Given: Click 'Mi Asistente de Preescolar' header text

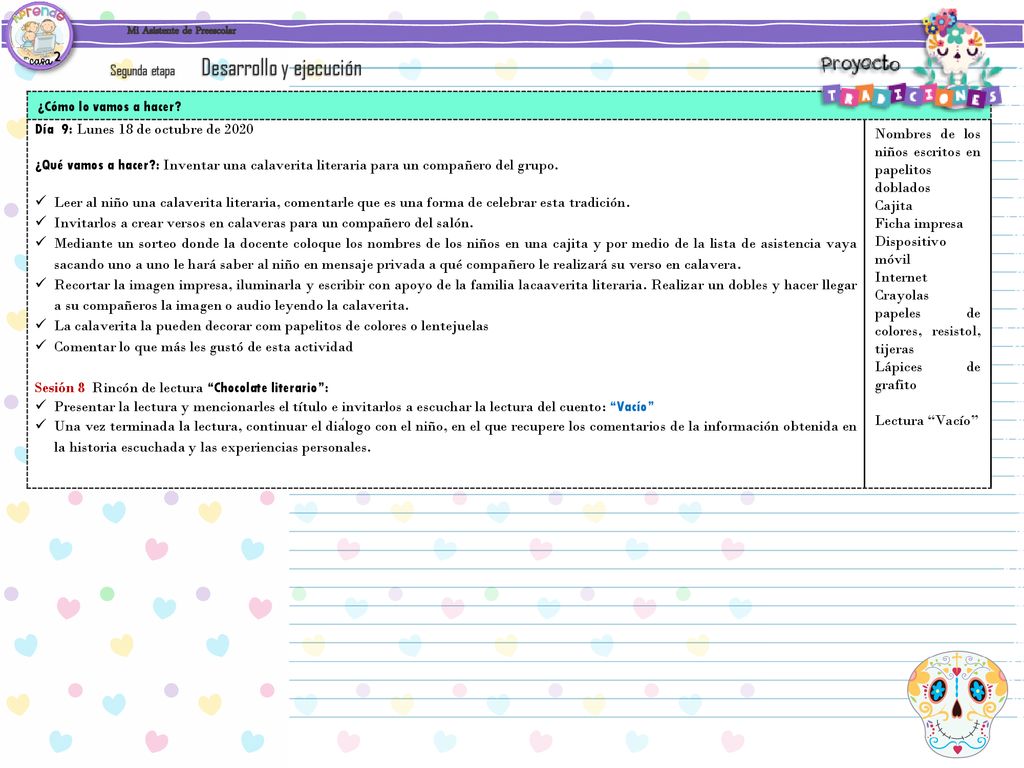Looking at the screenshot, I should tap(182, 30).
